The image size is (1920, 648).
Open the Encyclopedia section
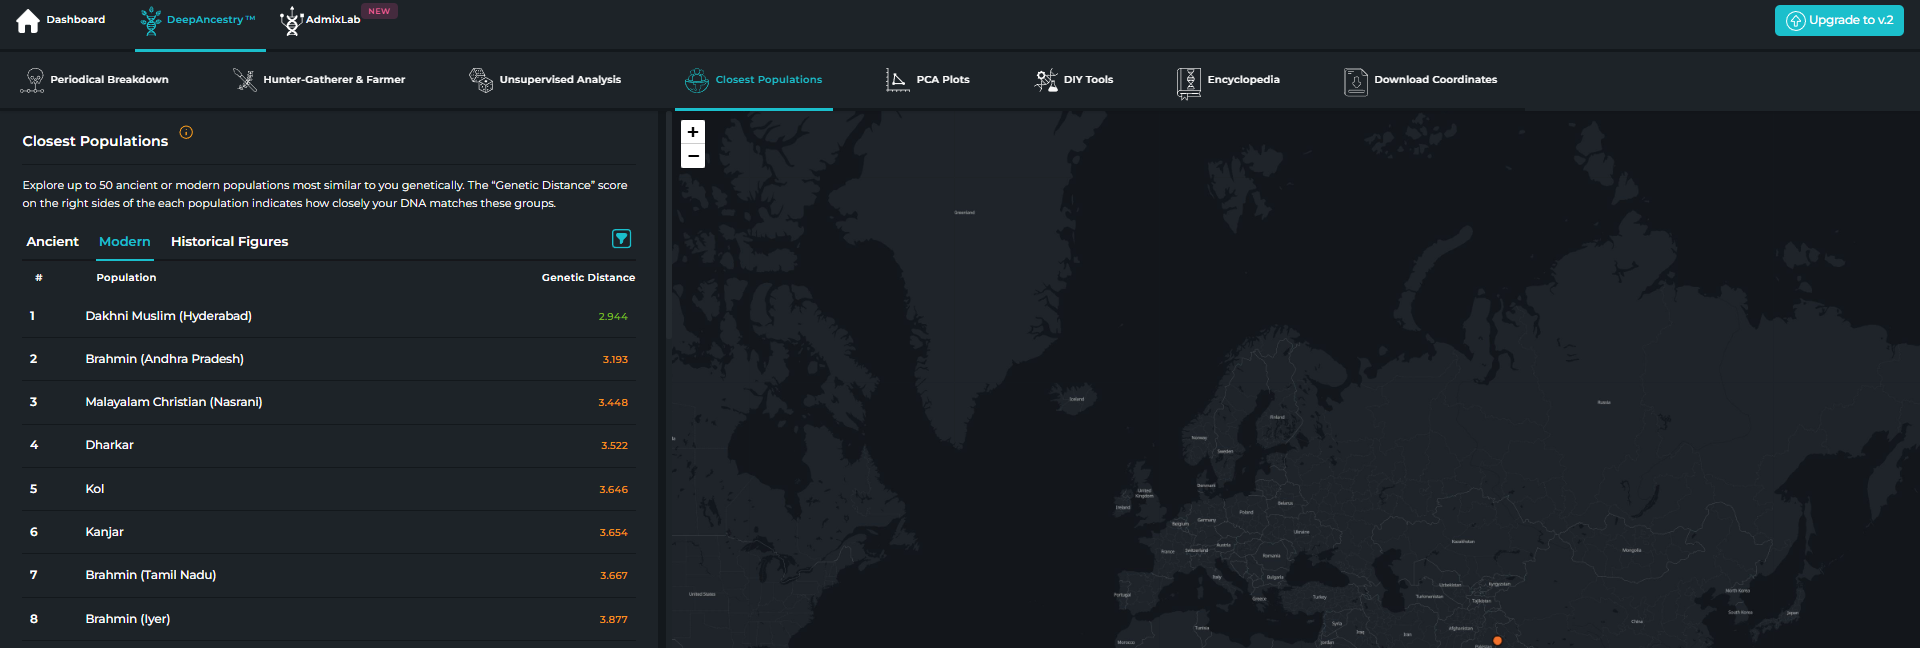click(1243, 80)
